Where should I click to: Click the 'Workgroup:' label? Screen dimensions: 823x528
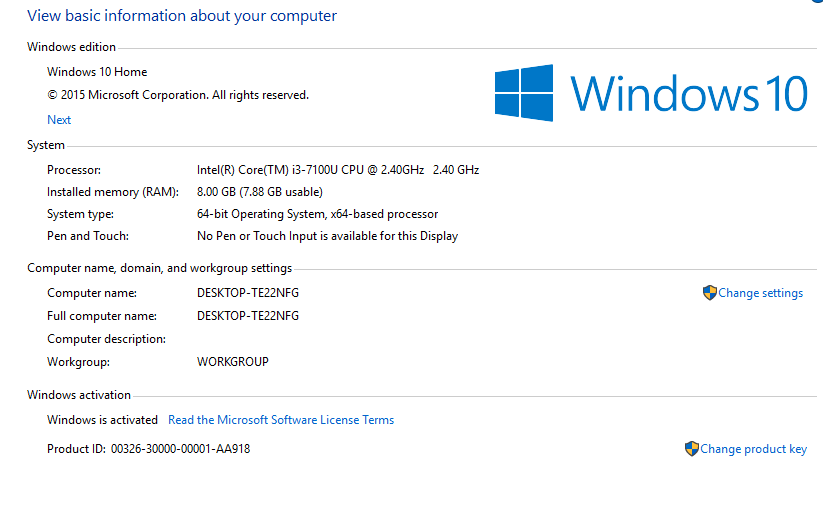pyautogui.click(x=78, y=362)
